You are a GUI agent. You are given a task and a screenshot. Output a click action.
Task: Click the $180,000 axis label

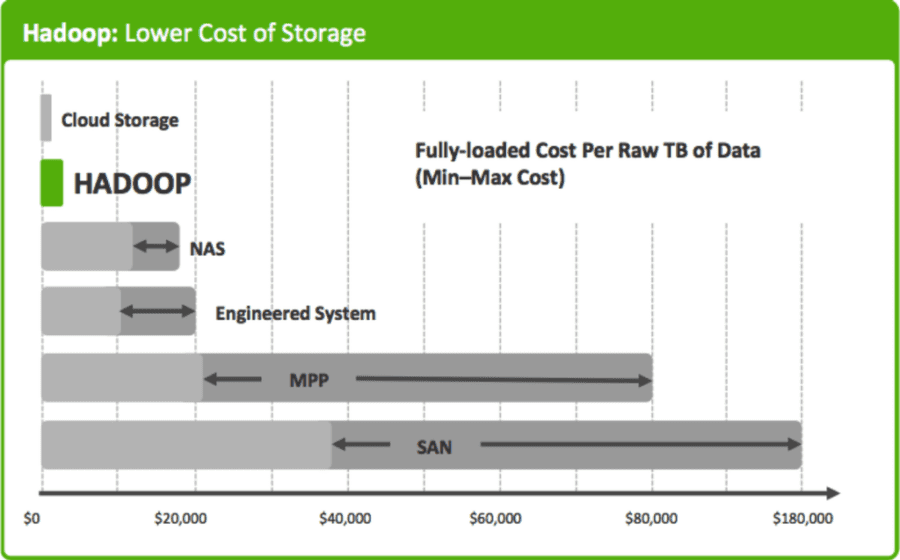click(802, 519)
